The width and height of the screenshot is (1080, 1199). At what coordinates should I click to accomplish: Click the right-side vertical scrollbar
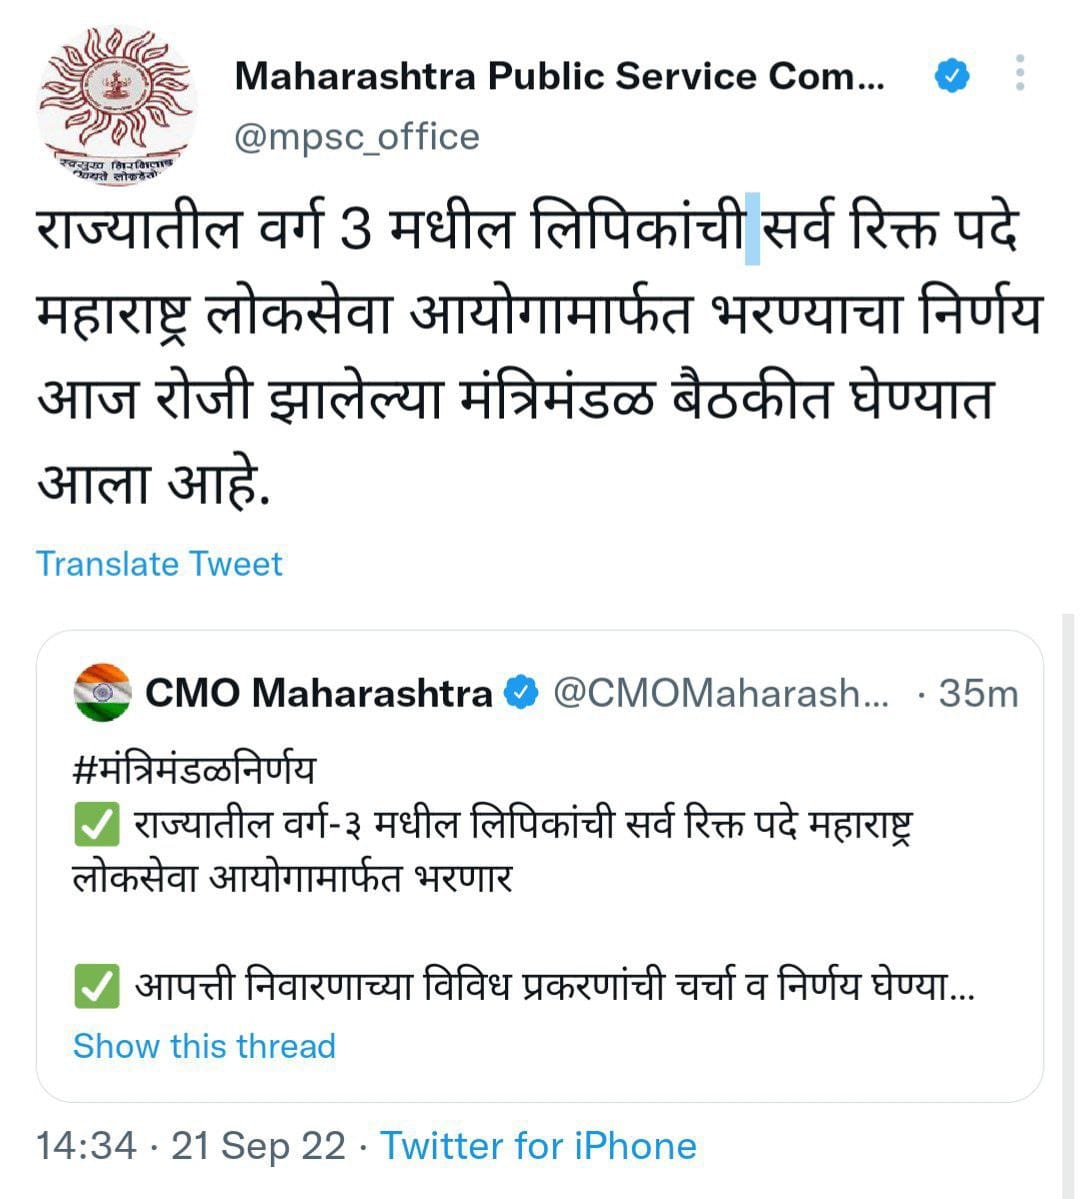(1068, 905)
